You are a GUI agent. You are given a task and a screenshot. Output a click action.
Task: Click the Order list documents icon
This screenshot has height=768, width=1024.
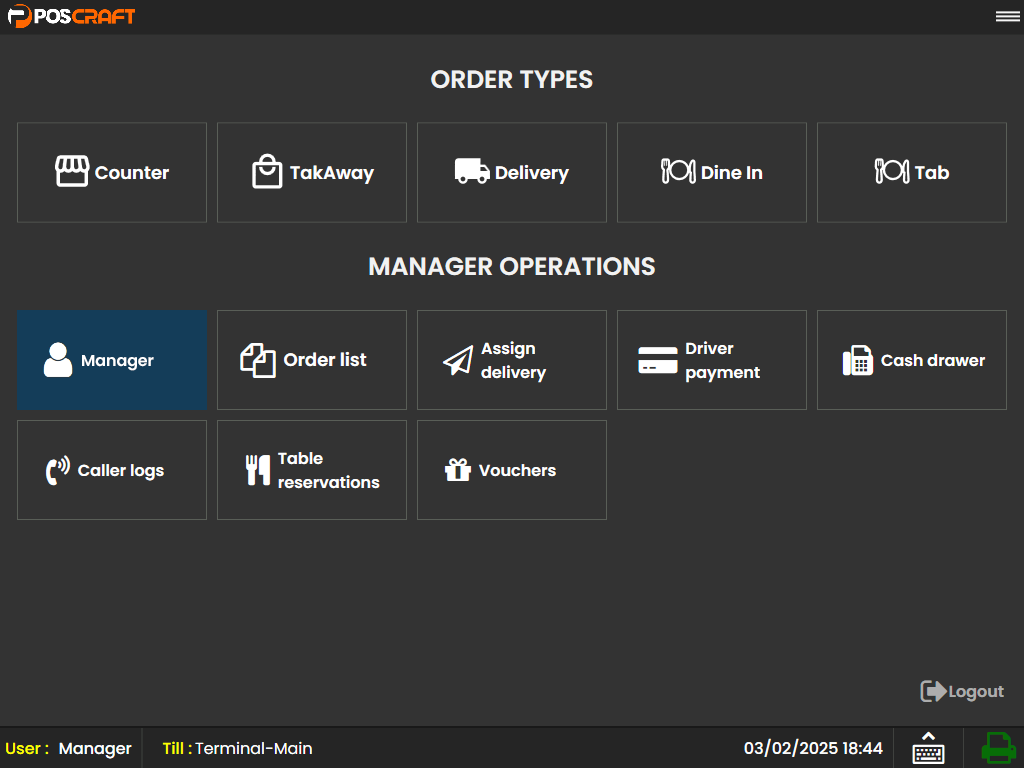258,360
